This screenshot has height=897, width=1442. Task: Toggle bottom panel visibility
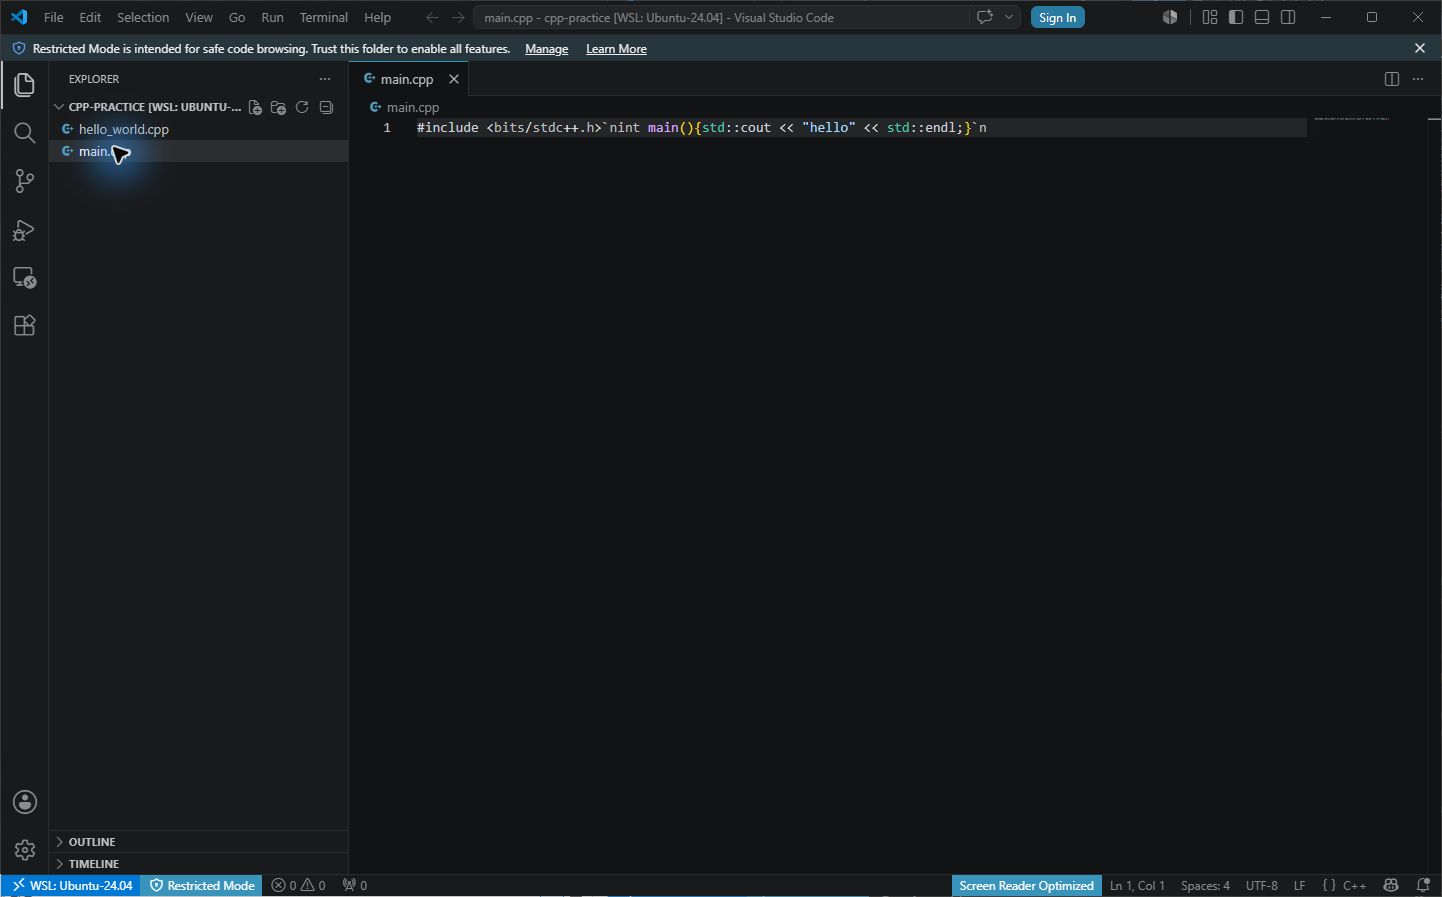coord(1262,17)
